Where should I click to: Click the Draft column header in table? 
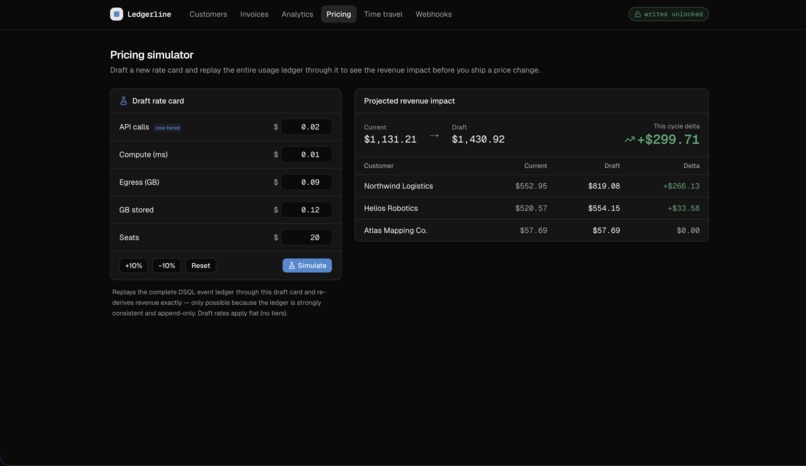(x=612, y=165)
